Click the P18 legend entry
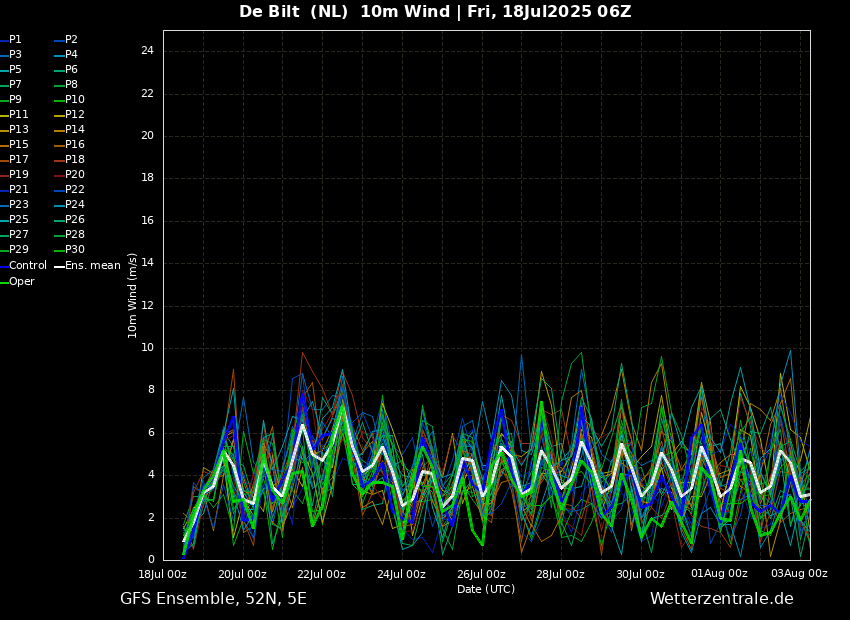Screen dimensions: 850x620 coord(75,160)
